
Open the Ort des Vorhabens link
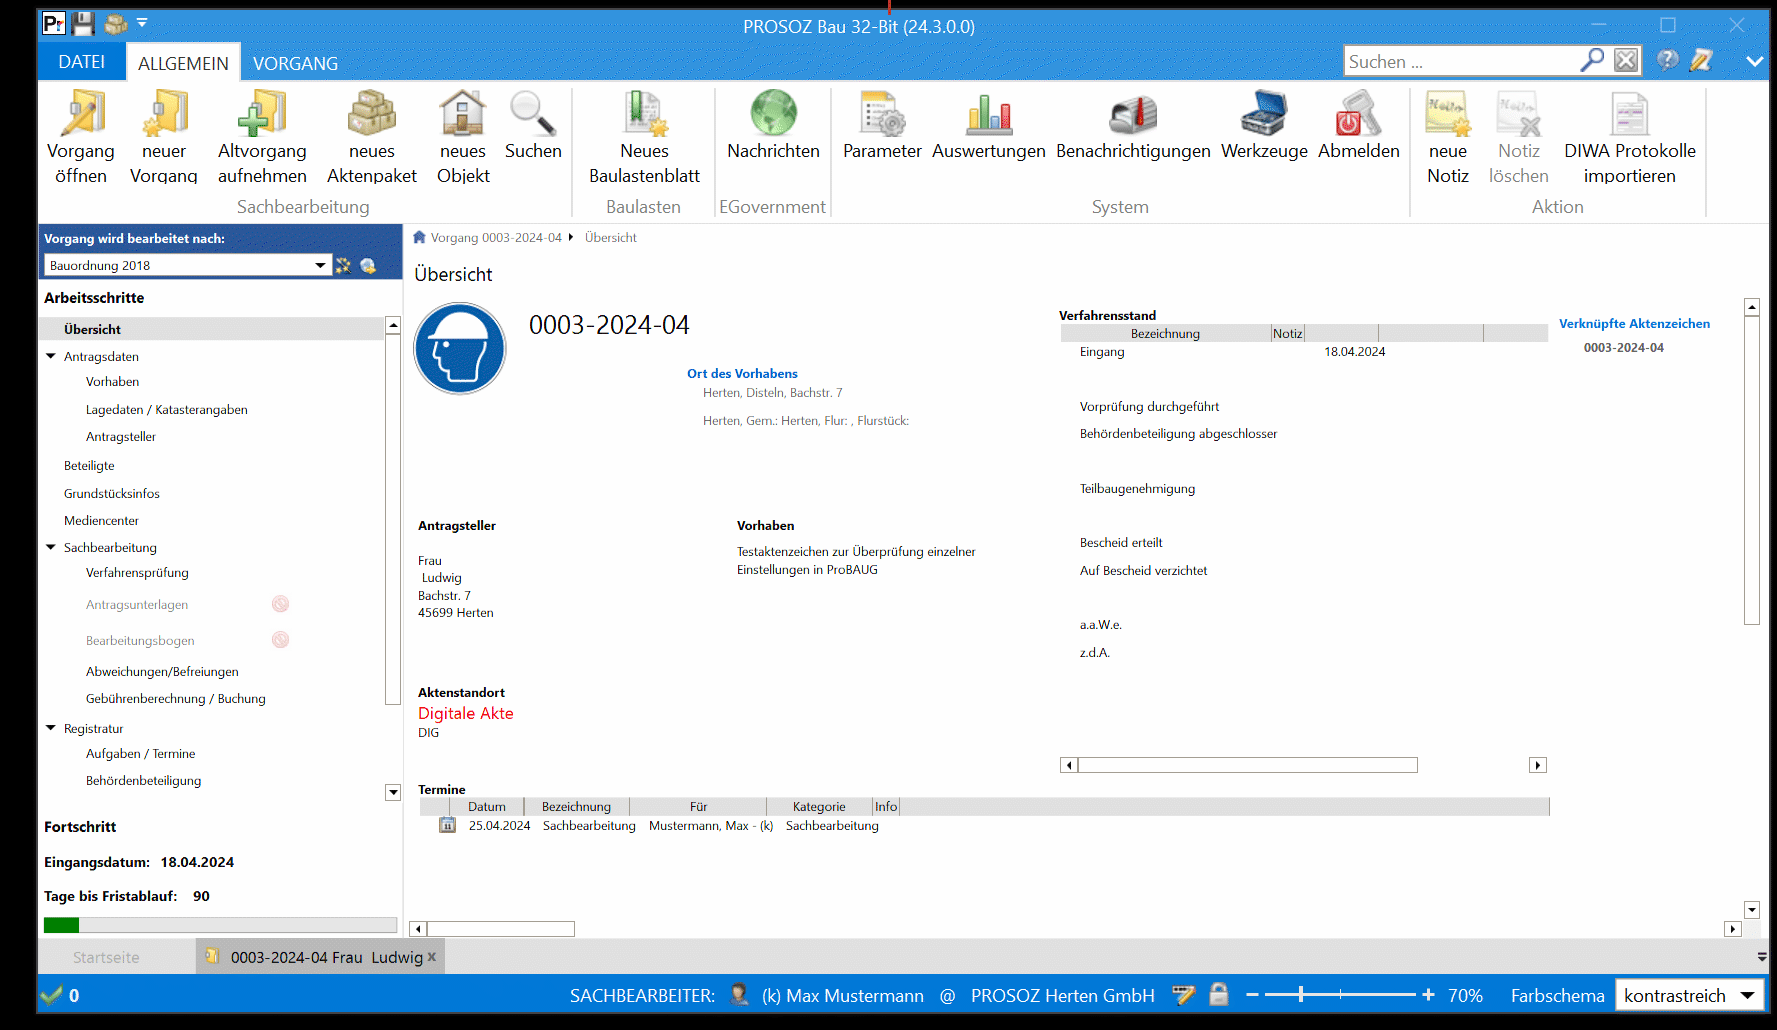[x=742, y=373]
